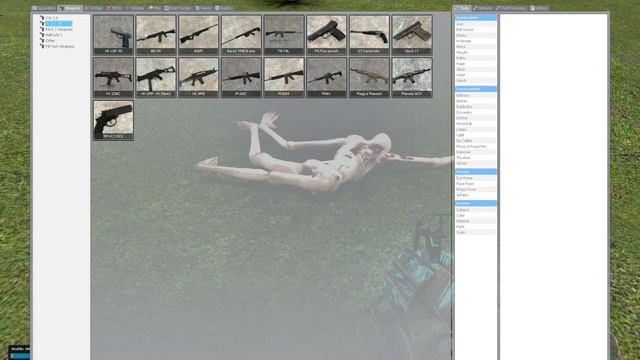Select the Eye Poser tool
Viewport: 640px width, 360px height.
(x=476, y=178)
